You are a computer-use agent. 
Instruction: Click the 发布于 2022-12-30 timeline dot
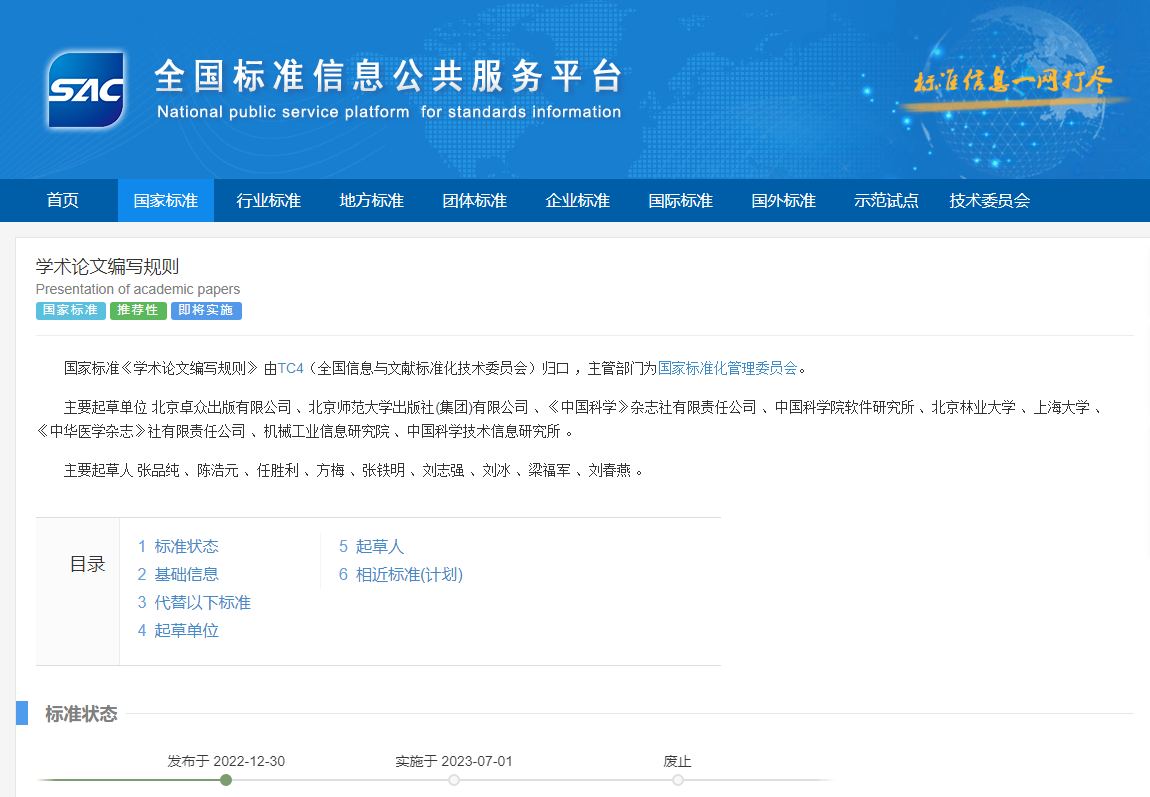pyautogui.click(x=226, y=780)
